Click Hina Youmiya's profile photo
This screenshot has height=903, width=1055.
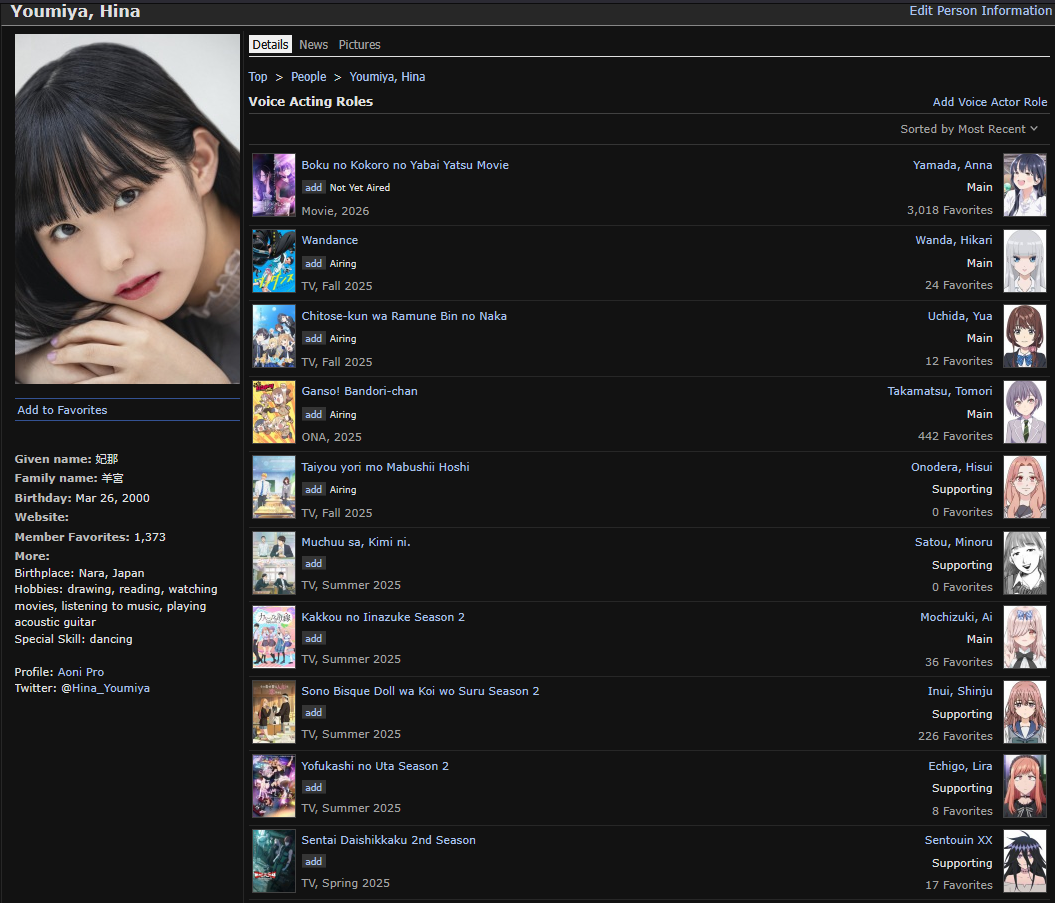pos(127,209)
